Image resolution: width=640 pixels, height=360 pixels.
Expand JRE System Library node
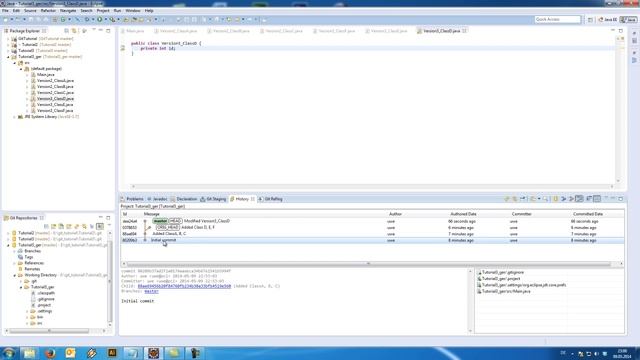(x=14, y=117)
